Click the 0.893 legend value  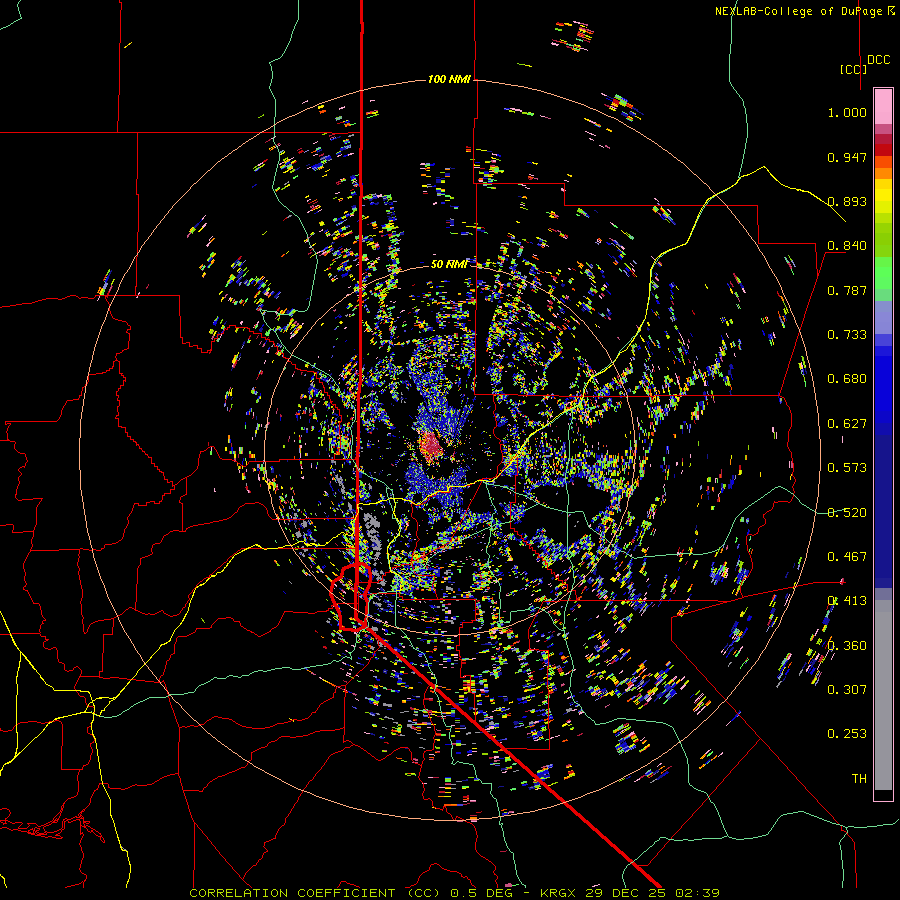point(847,201)
